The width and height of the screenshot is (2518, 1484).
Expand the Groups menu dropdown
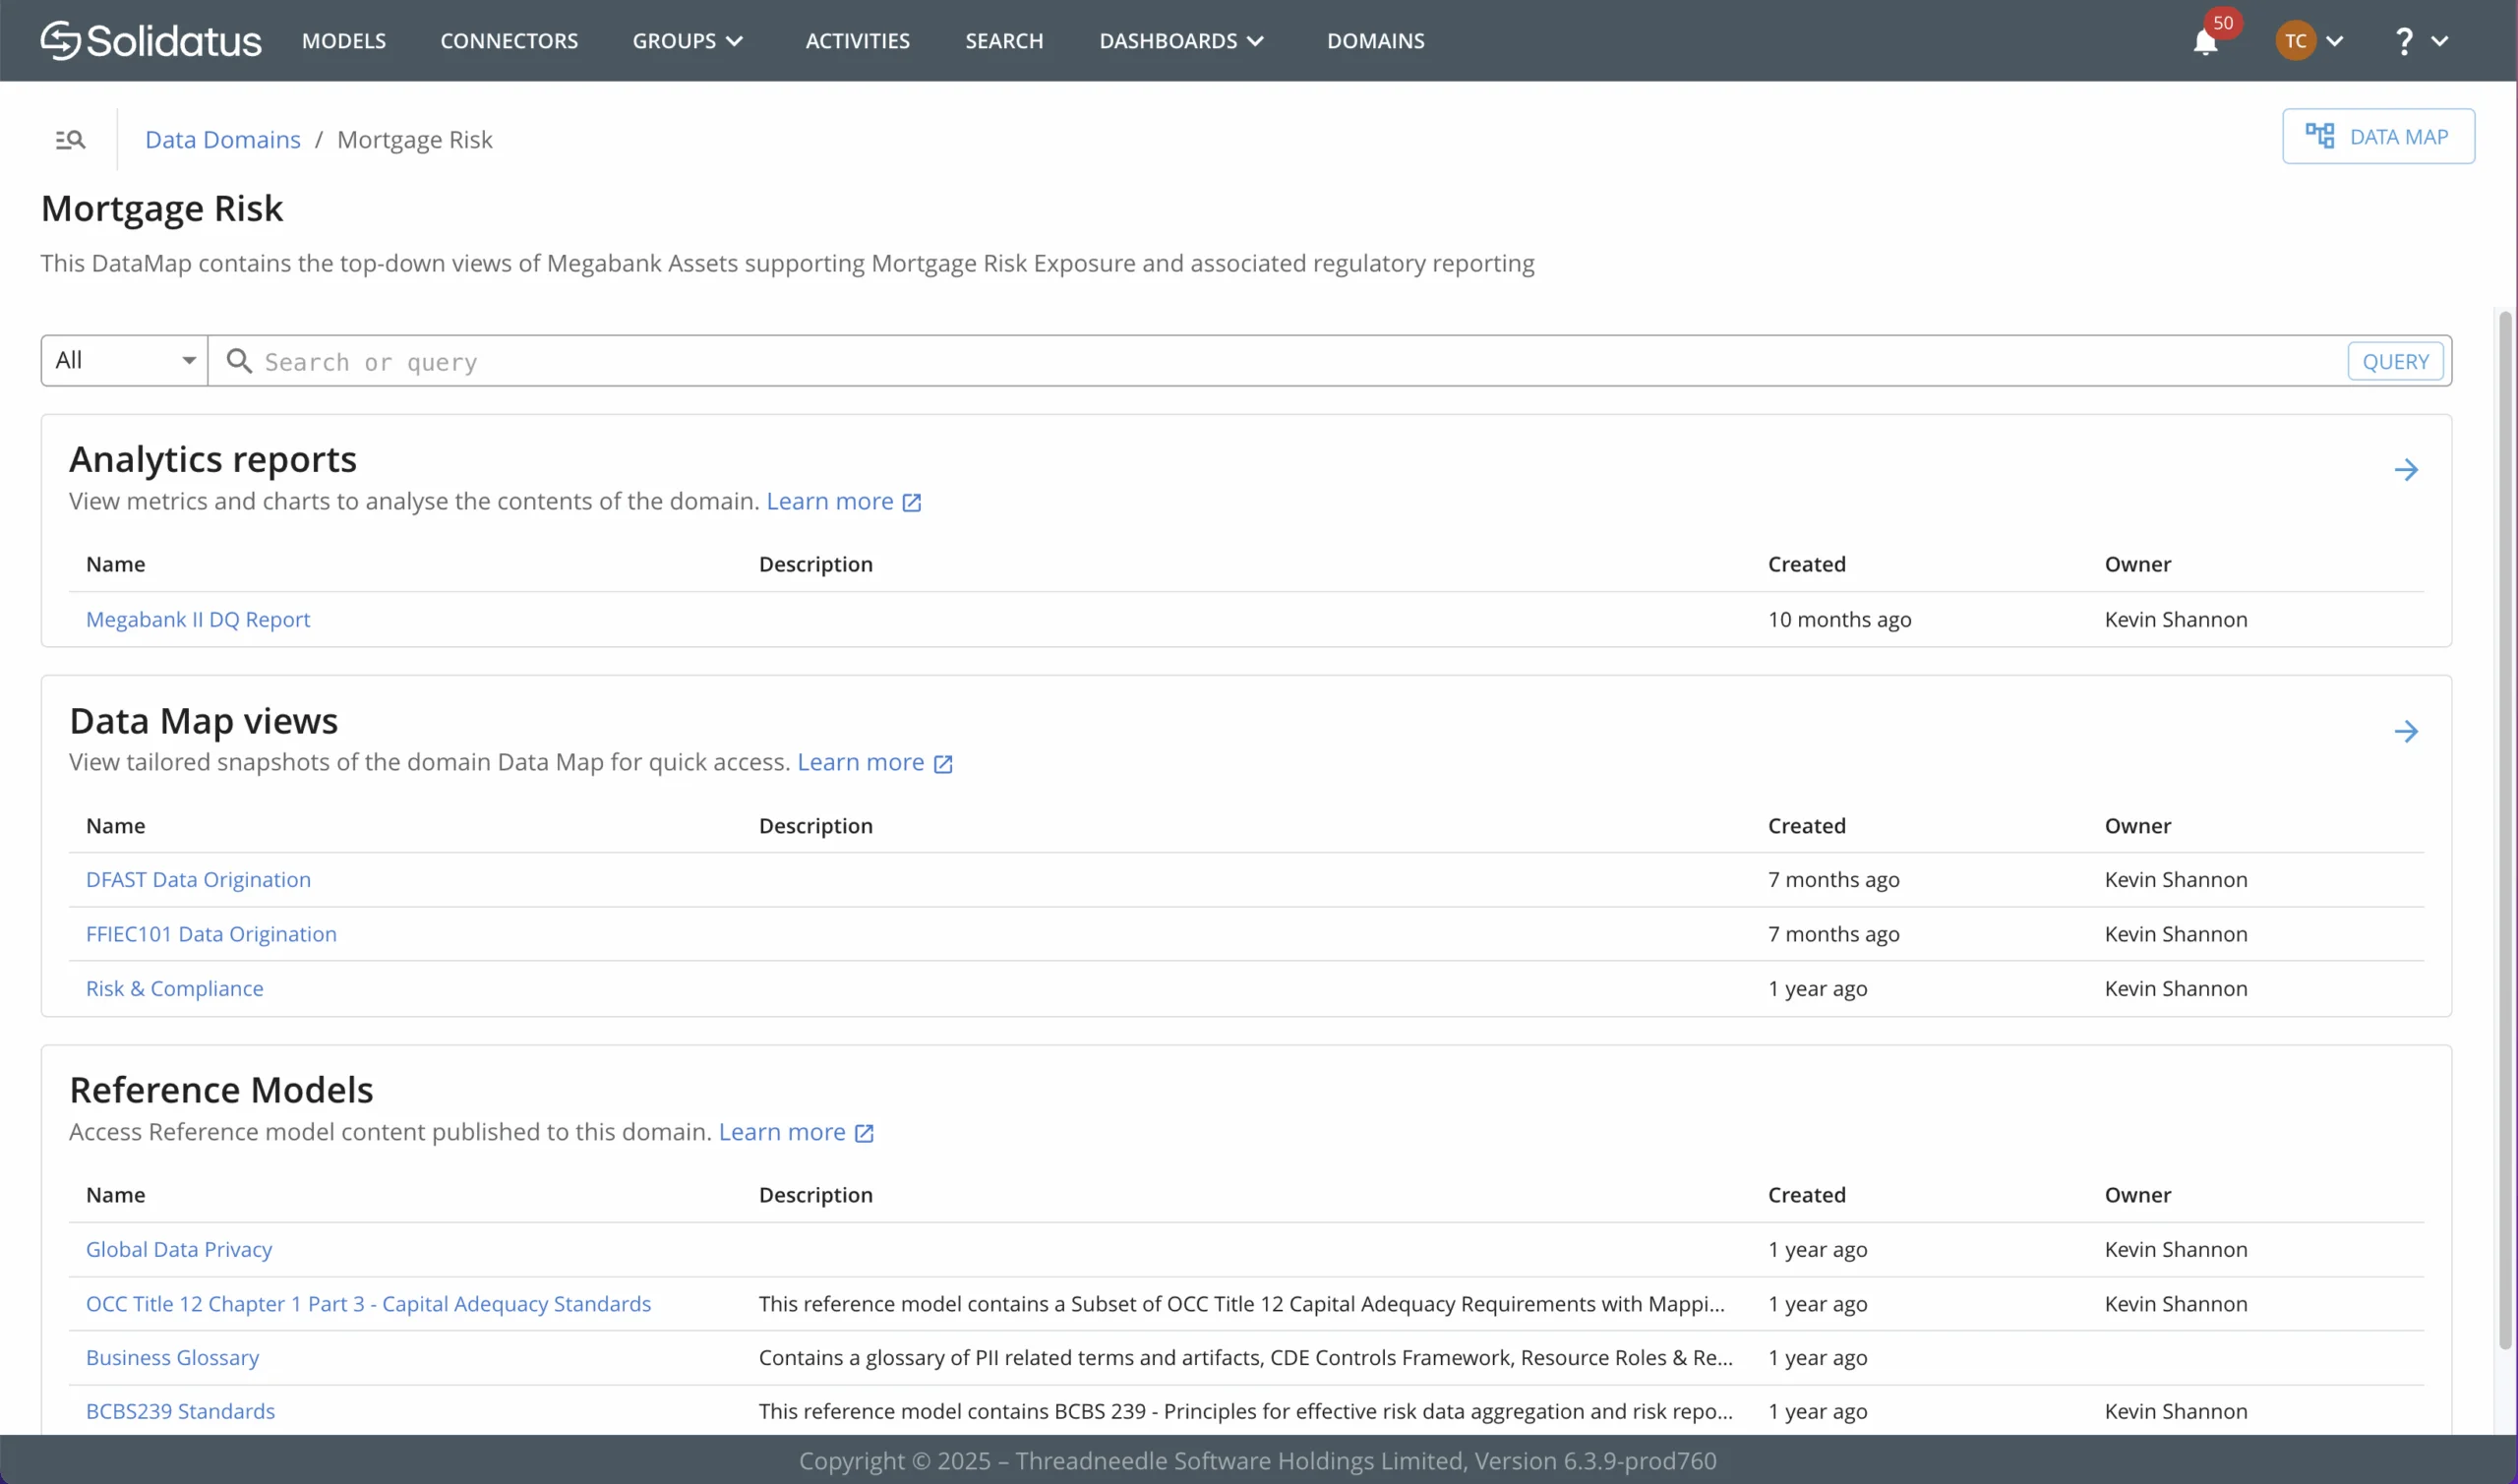[x=687, y=41]
